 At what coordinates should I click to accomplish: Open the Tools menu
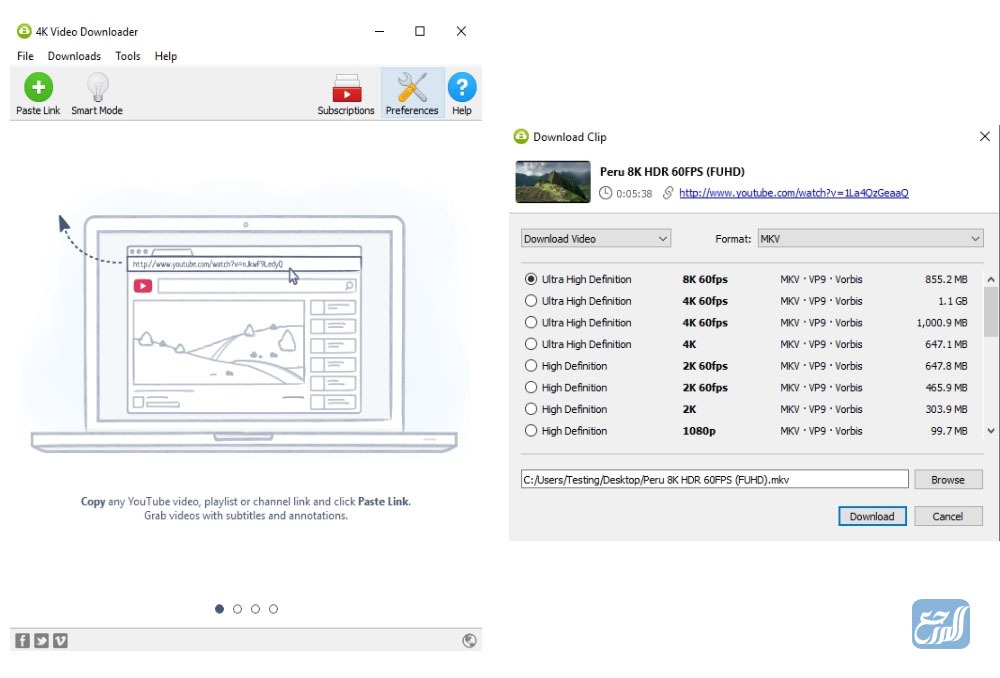pyautogui.click(x=127, y=56)
